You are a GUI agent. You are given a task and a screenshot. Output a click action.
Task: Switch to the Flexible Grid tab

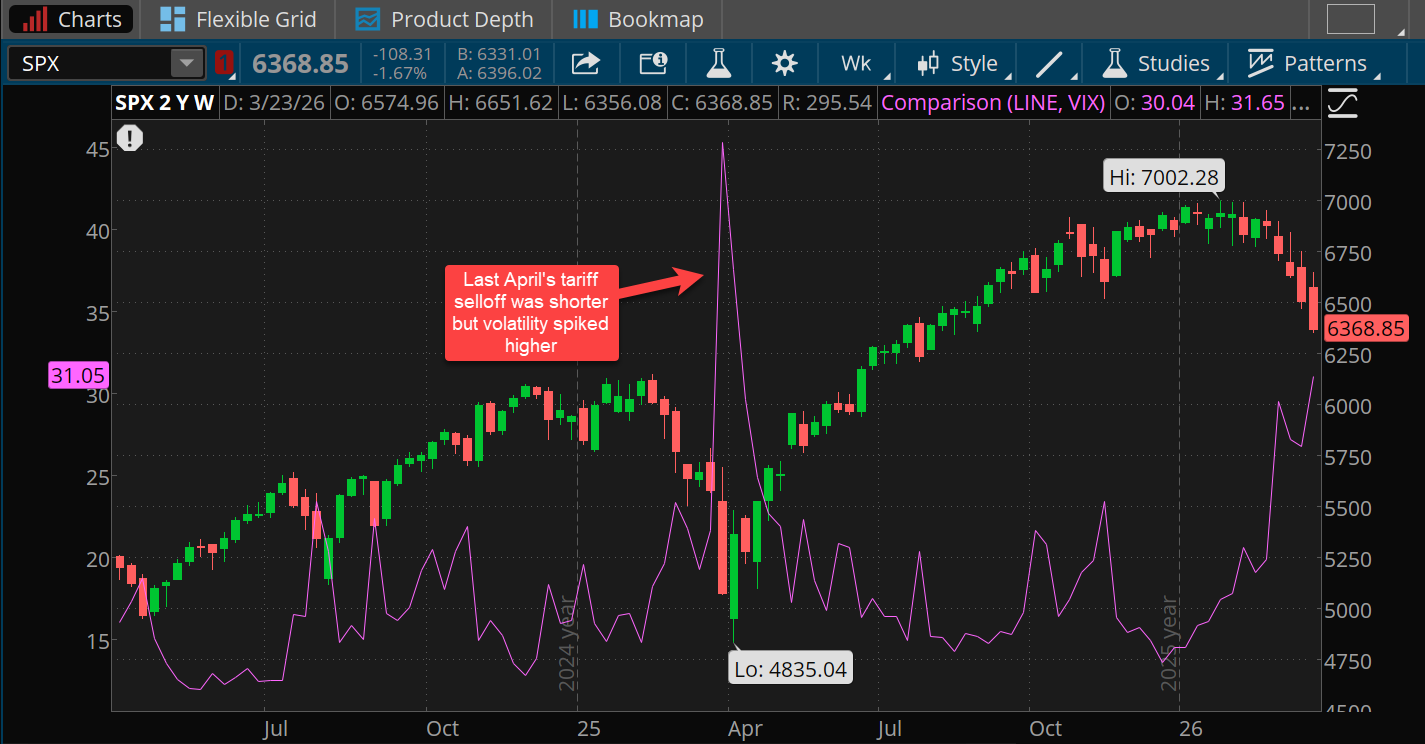coord(237,19)
